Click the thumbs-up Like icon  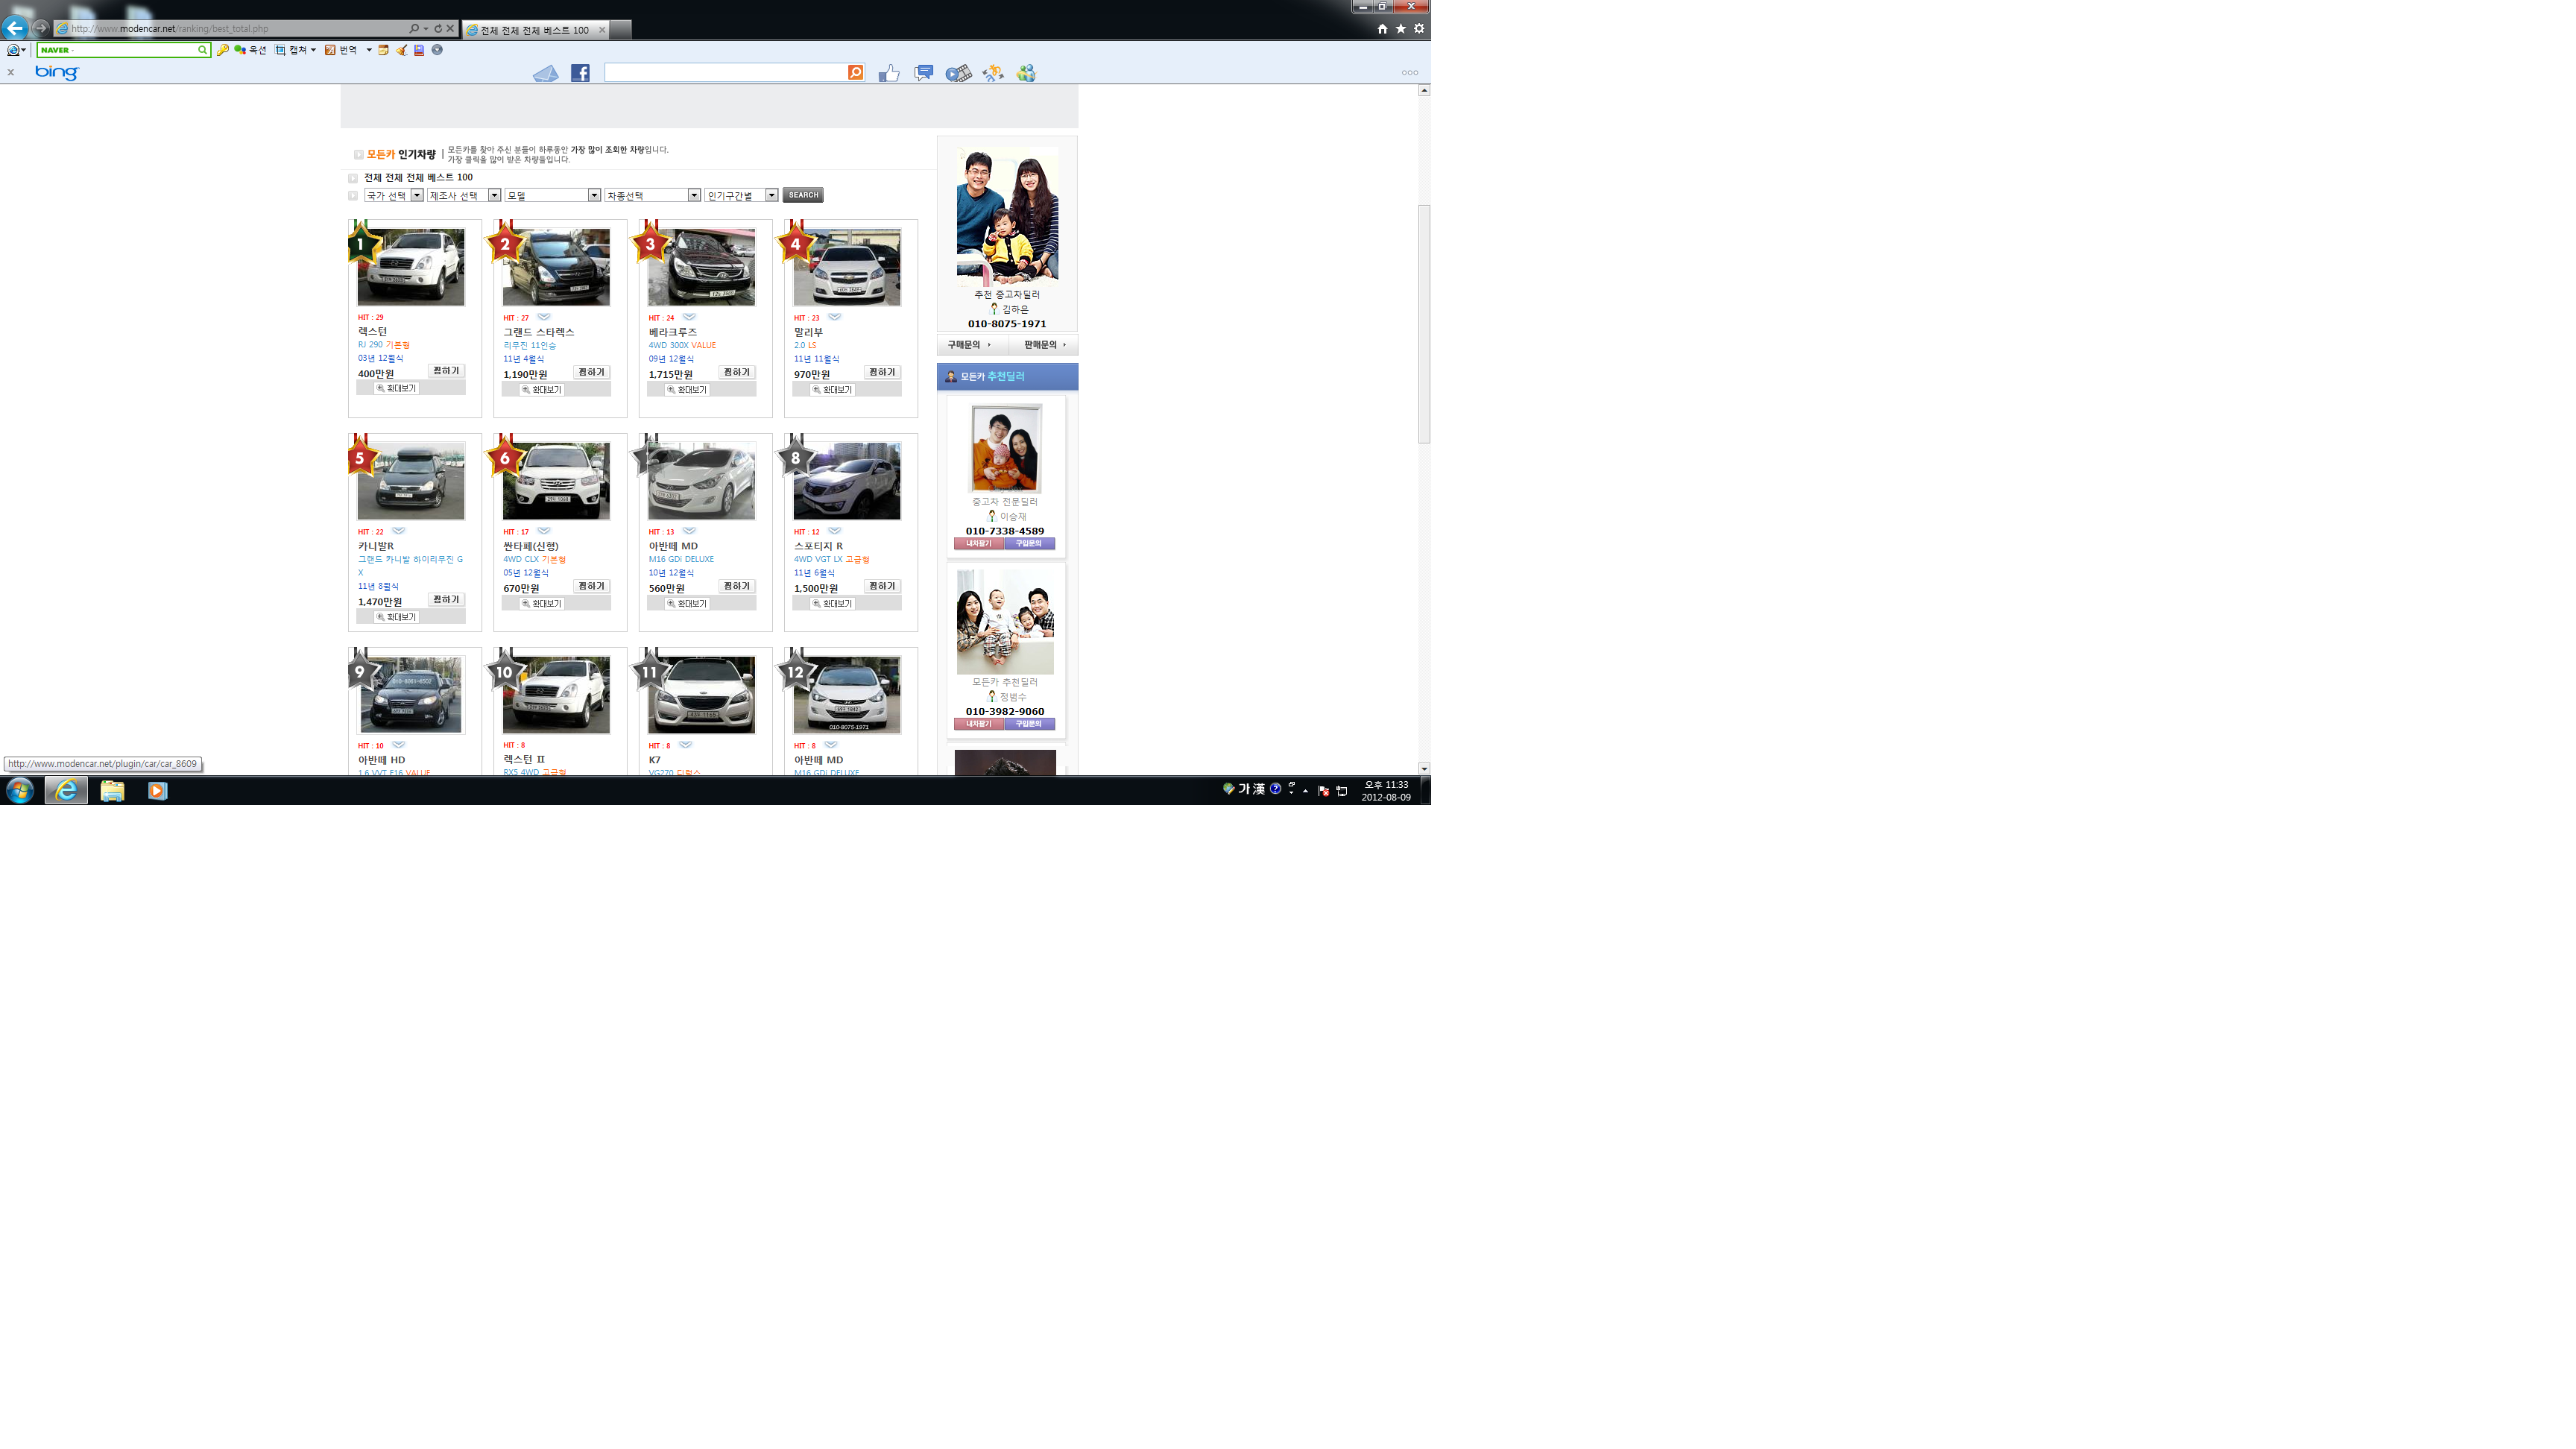tap(888, 73)
